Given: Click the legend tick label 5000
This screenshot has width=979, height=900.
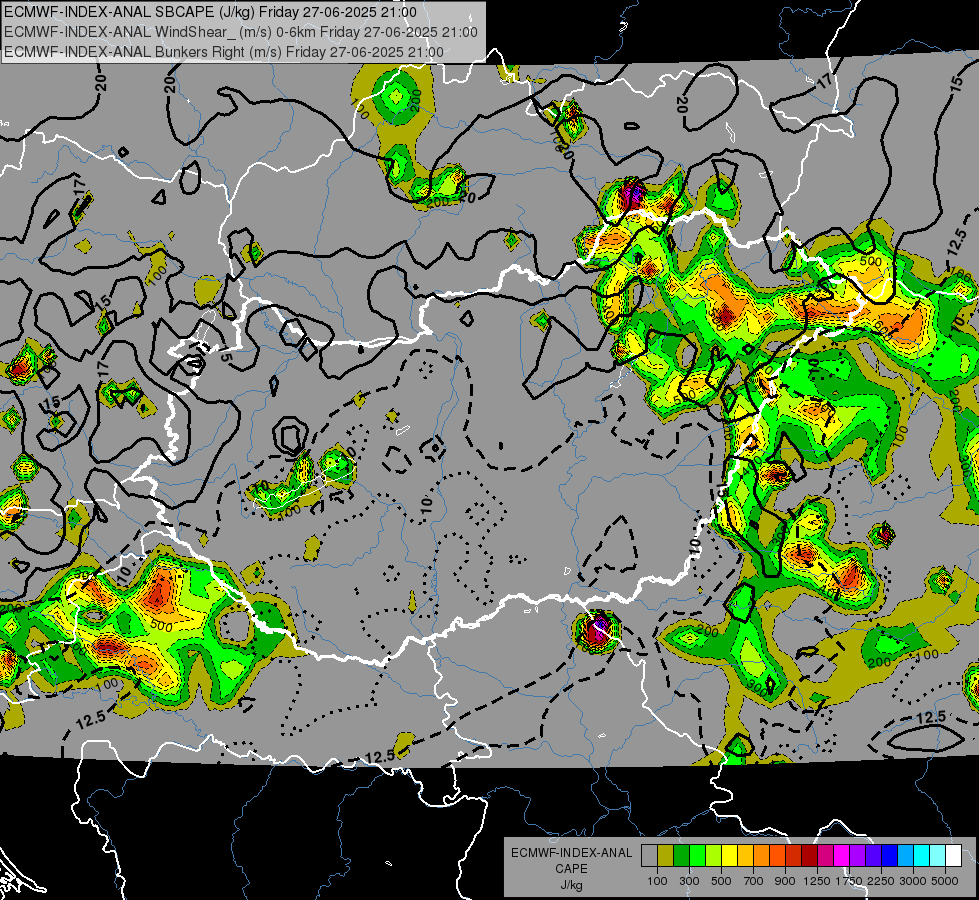Looking at the screenshot, I should (x=945, y=881).
